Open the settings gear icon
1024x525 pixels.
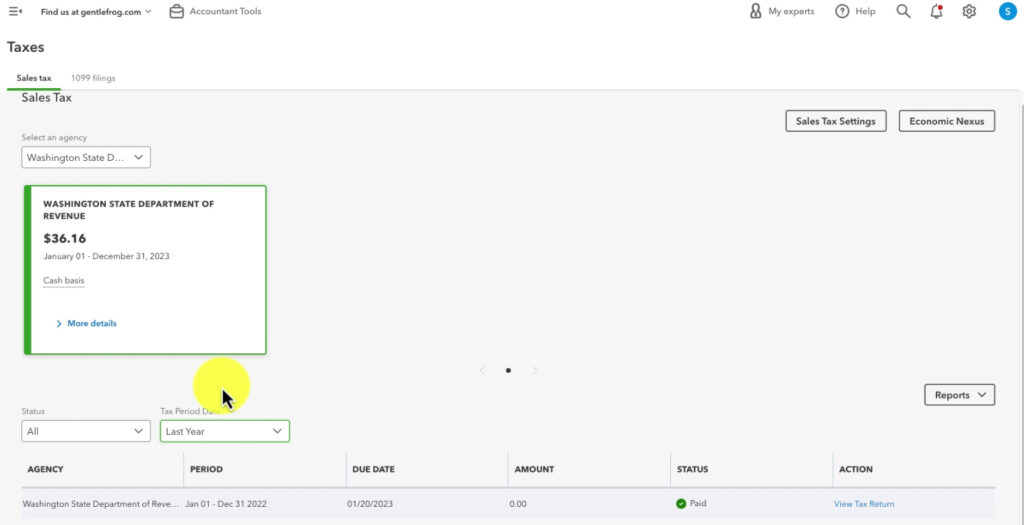pos(969,12)
